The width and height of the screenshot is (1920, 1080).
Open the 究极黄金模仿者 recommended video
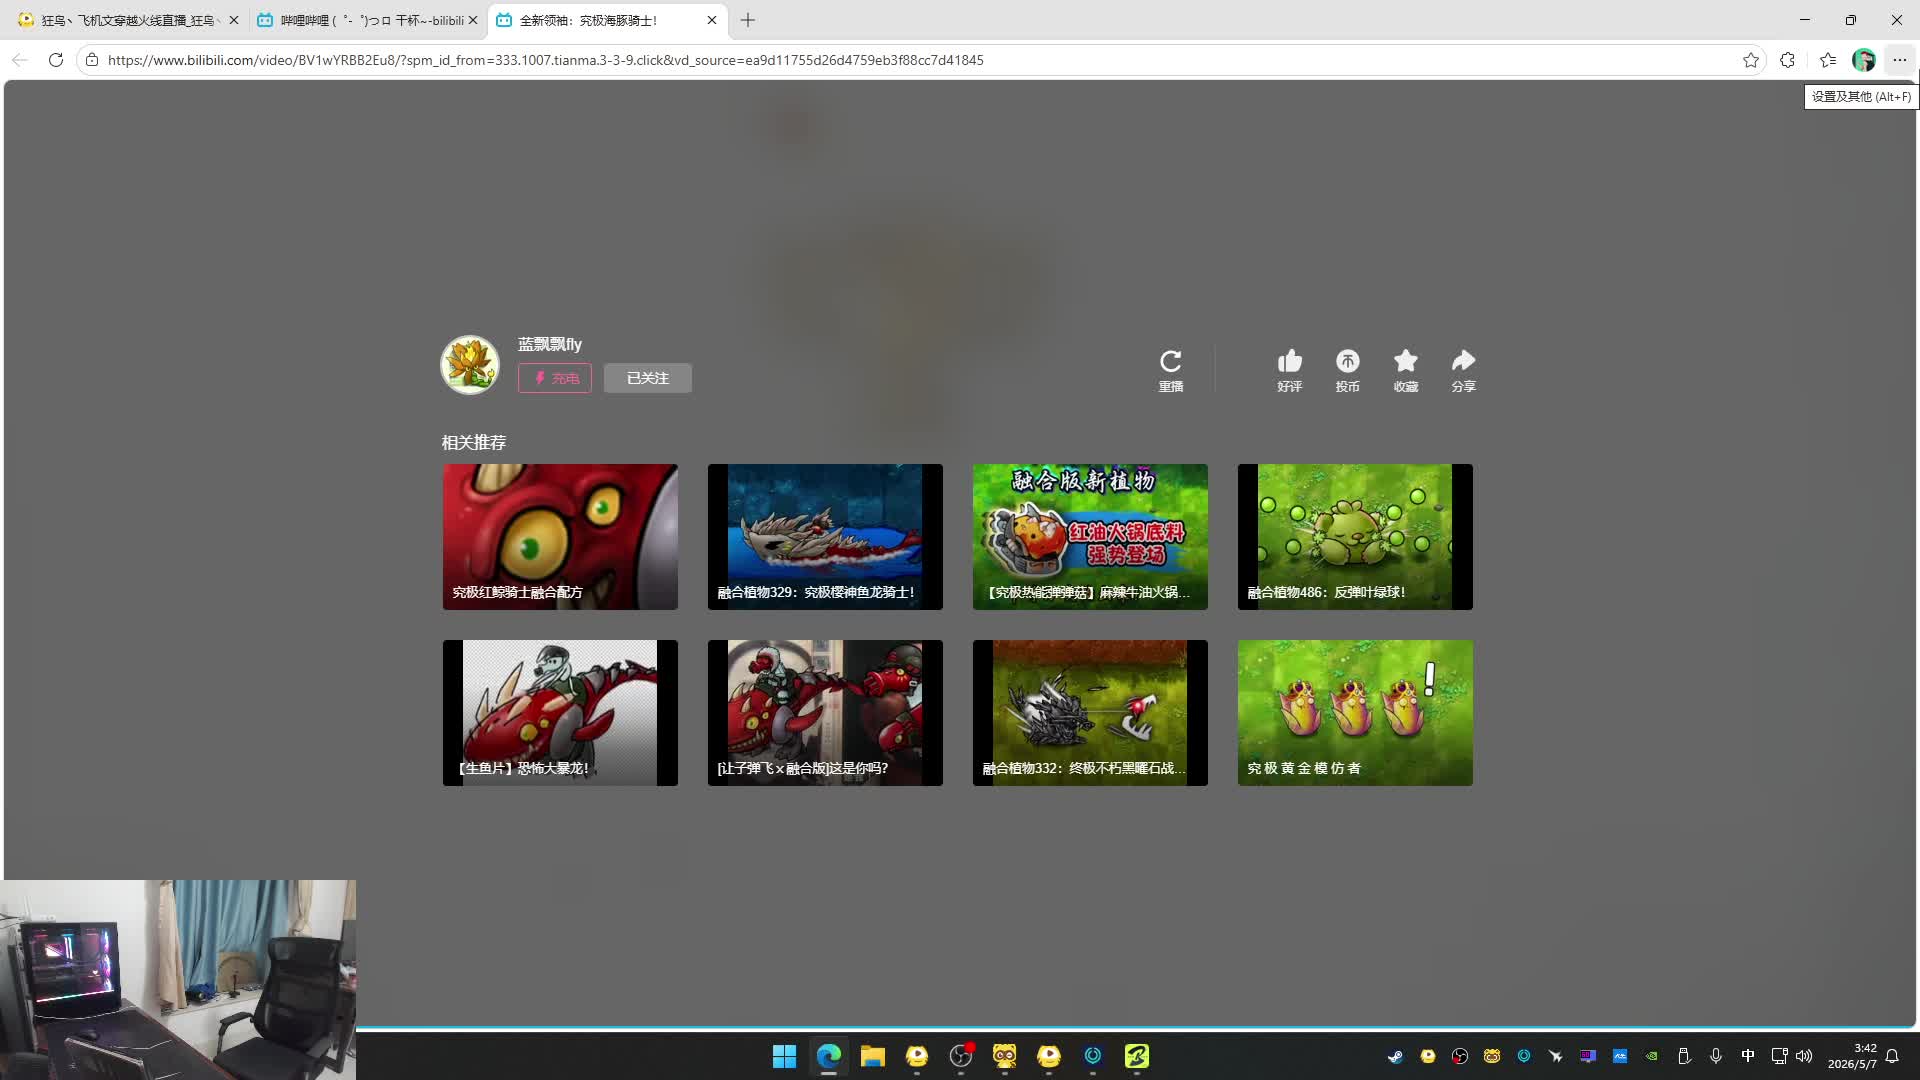[x=1355, y=713]
